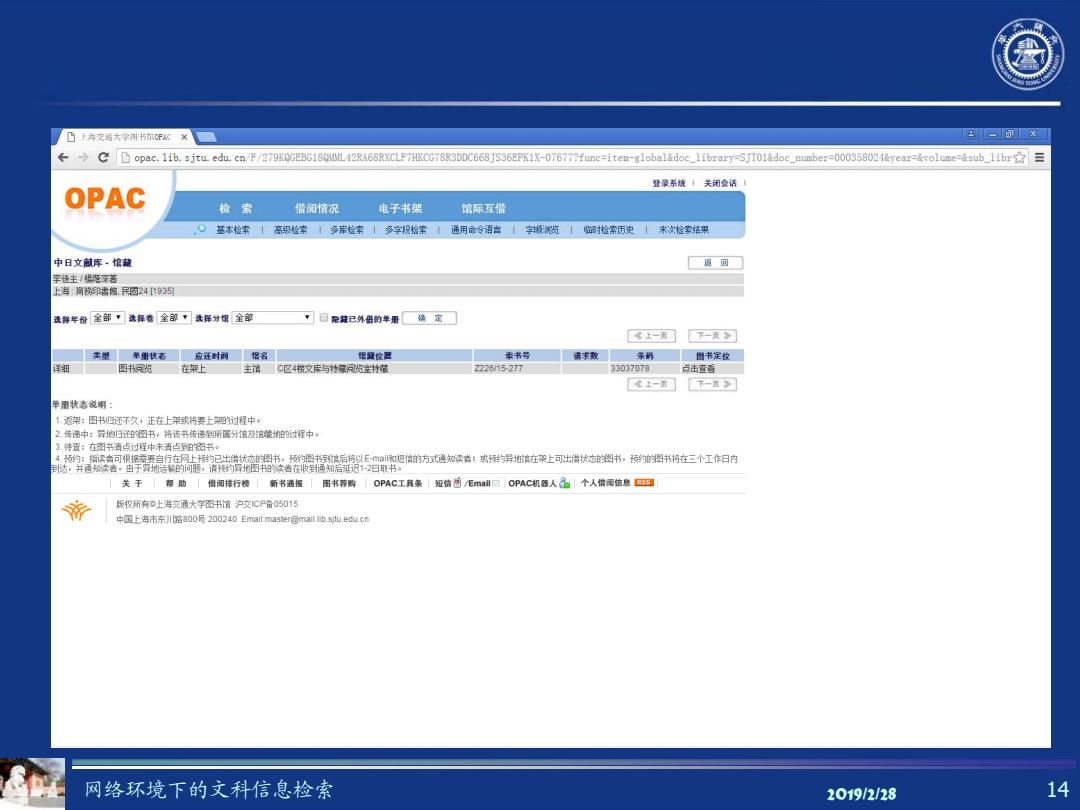This screenshot has width=1080, height=810.
Task: Click the upper 下一页 button
Action: point(712,335)
